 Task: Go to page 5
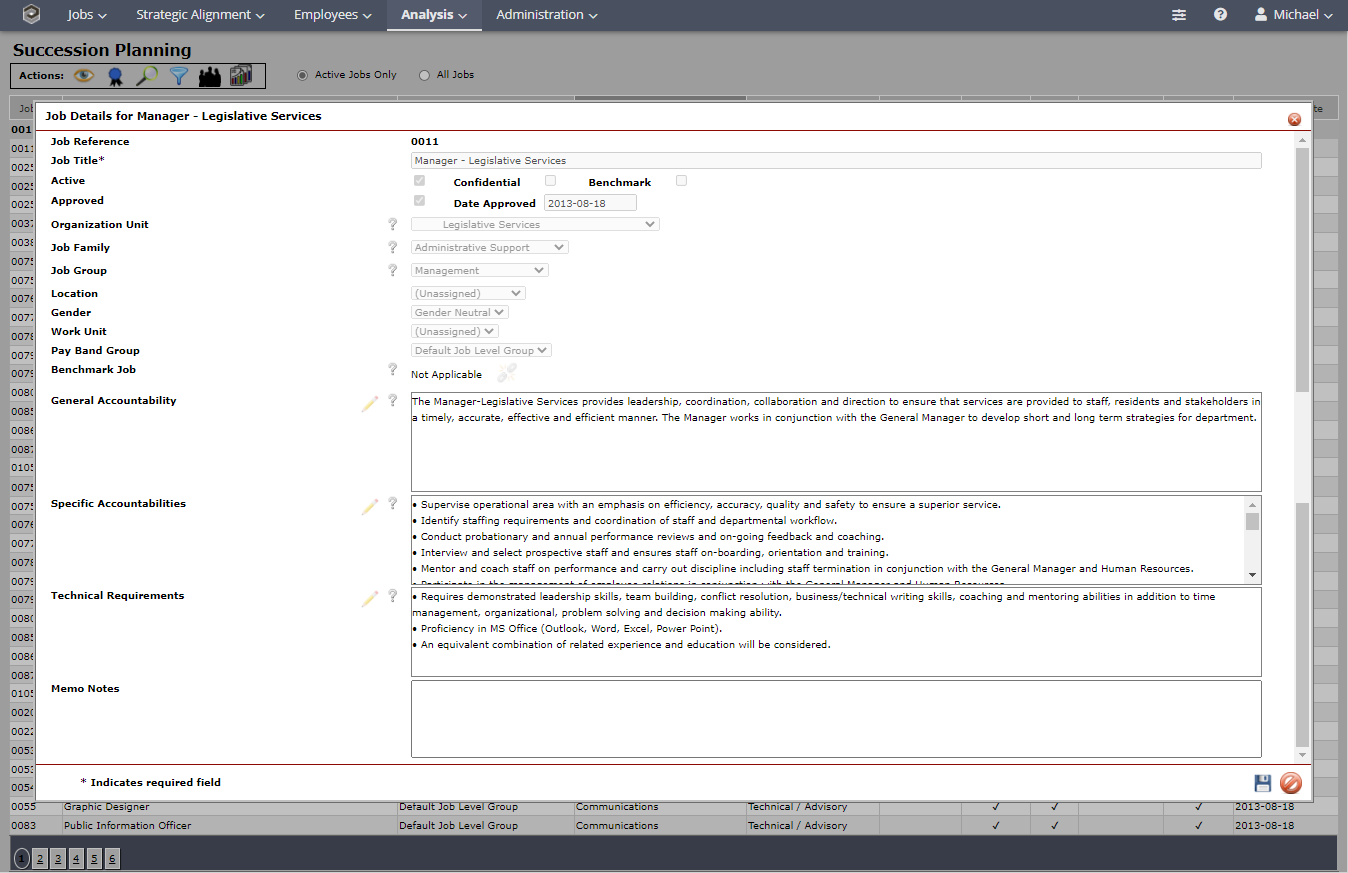(94, 858)
